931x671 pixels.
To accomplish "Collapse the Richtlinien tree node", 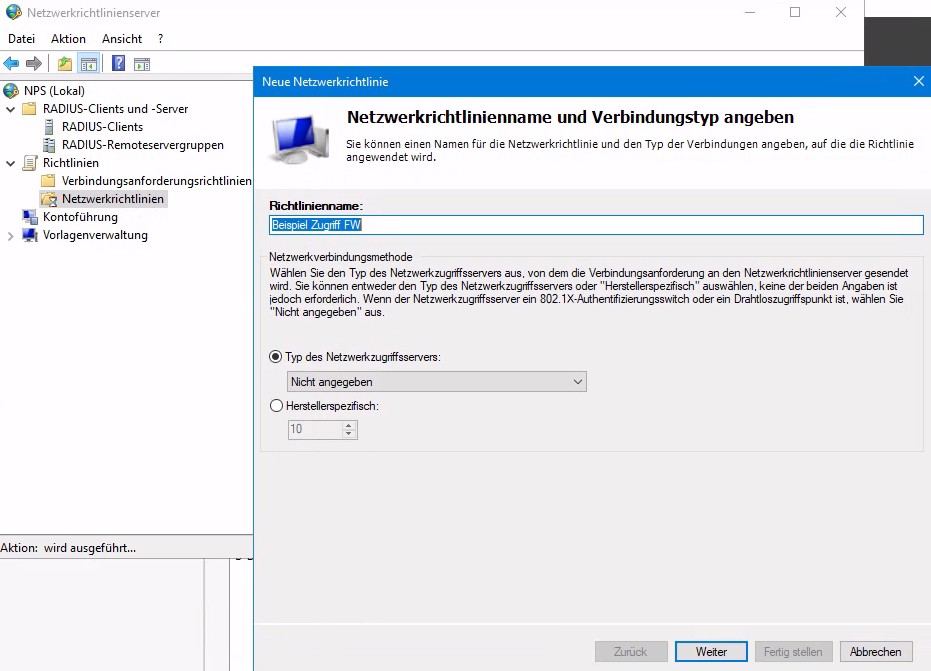I will click(x=10, y=163).
